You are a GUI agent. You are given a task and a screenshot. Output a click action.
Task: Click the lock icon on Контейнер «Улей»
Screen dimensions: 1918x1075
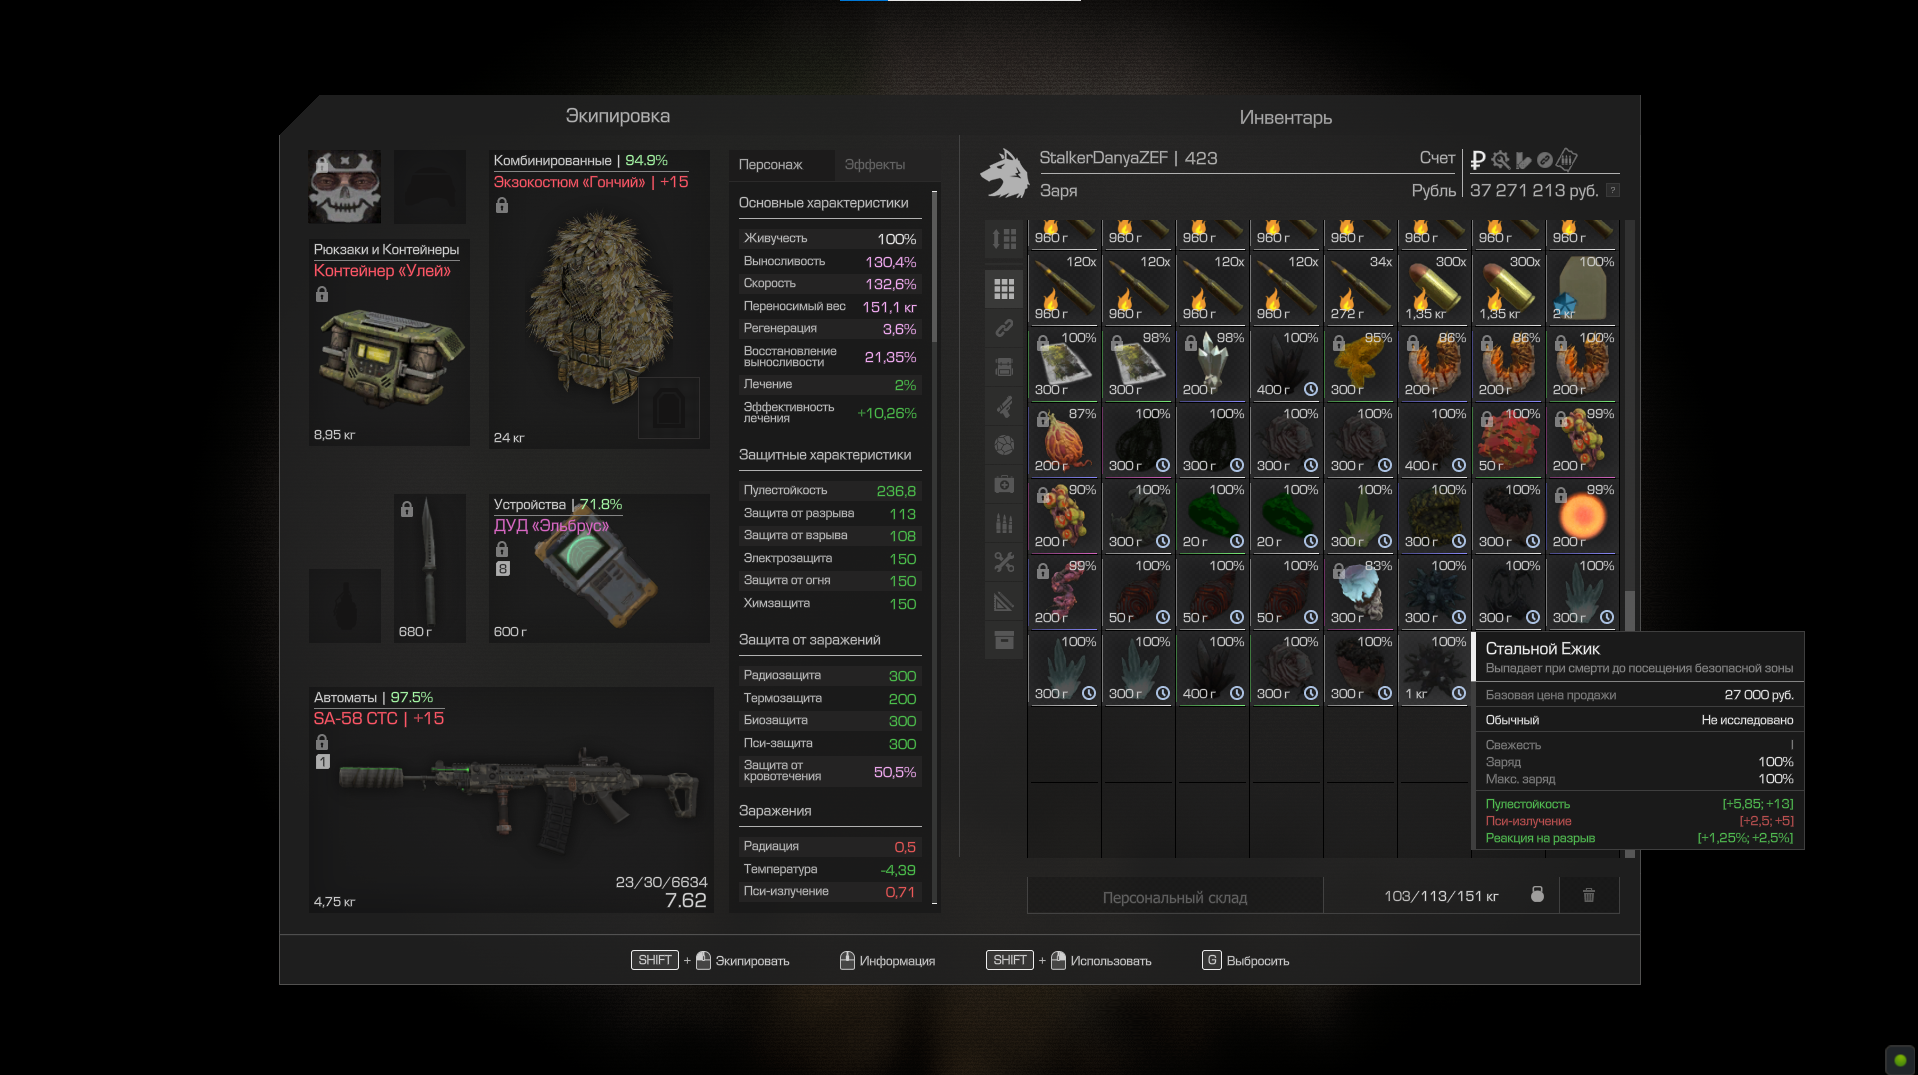[322, 294]
